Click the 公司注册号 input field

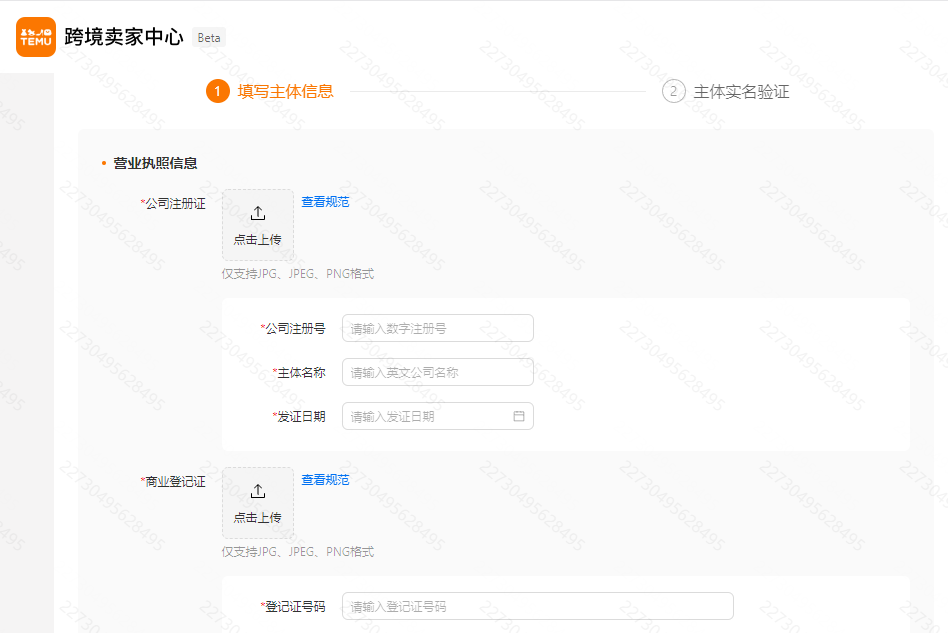click(x=437, y=328)
